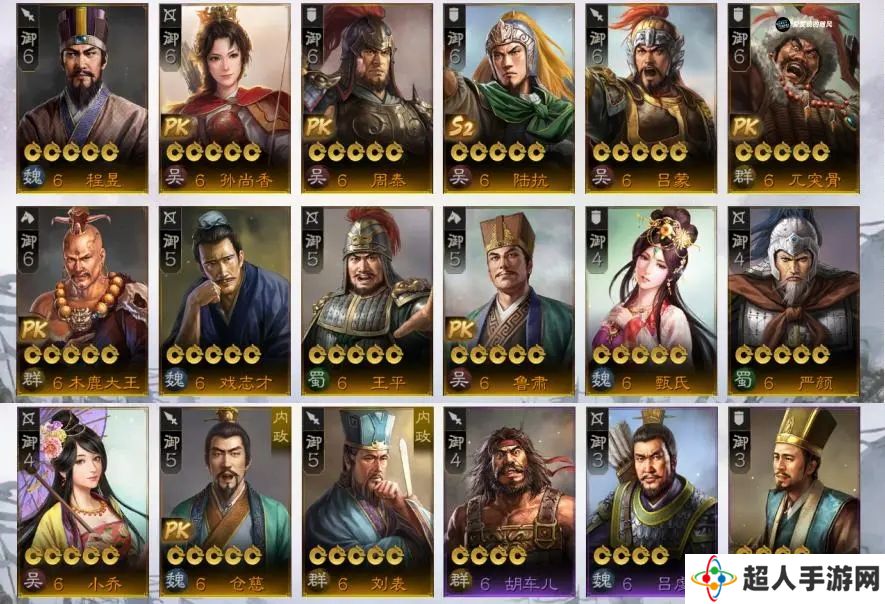Click the PK badge on 鲁肃 card
885x604 pixels.
tap(462, 329)
